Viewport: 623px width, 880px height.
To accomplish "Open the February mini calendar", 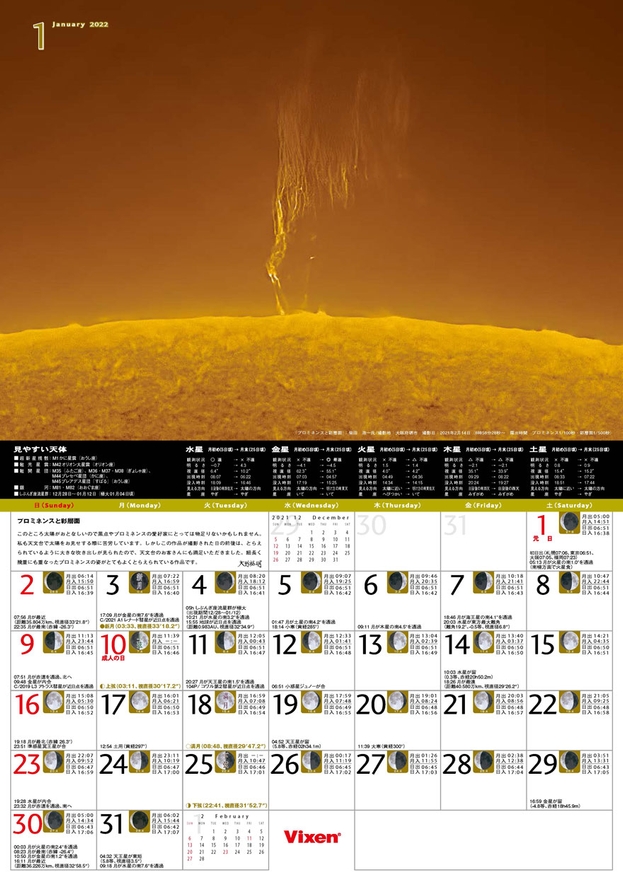I will click(x=226, y=836).
